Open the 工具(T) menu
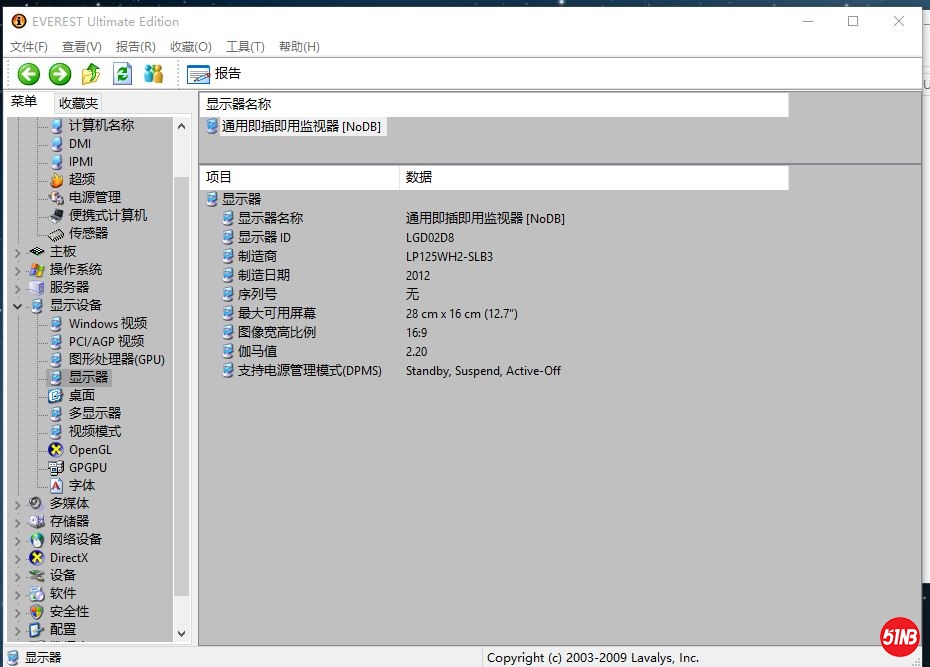930x667 pixels. [245, 46]
